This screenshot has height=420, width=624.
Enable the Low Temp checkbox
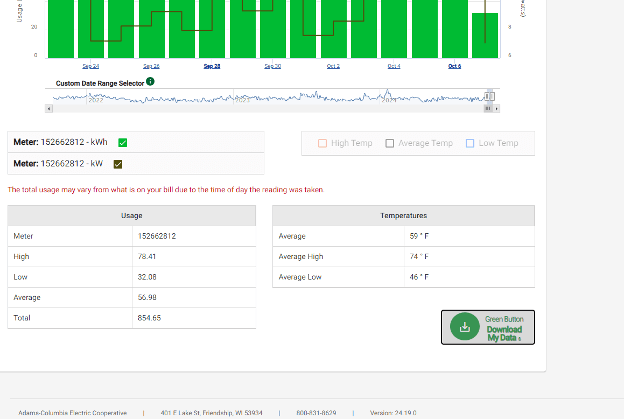click(470, 143)
